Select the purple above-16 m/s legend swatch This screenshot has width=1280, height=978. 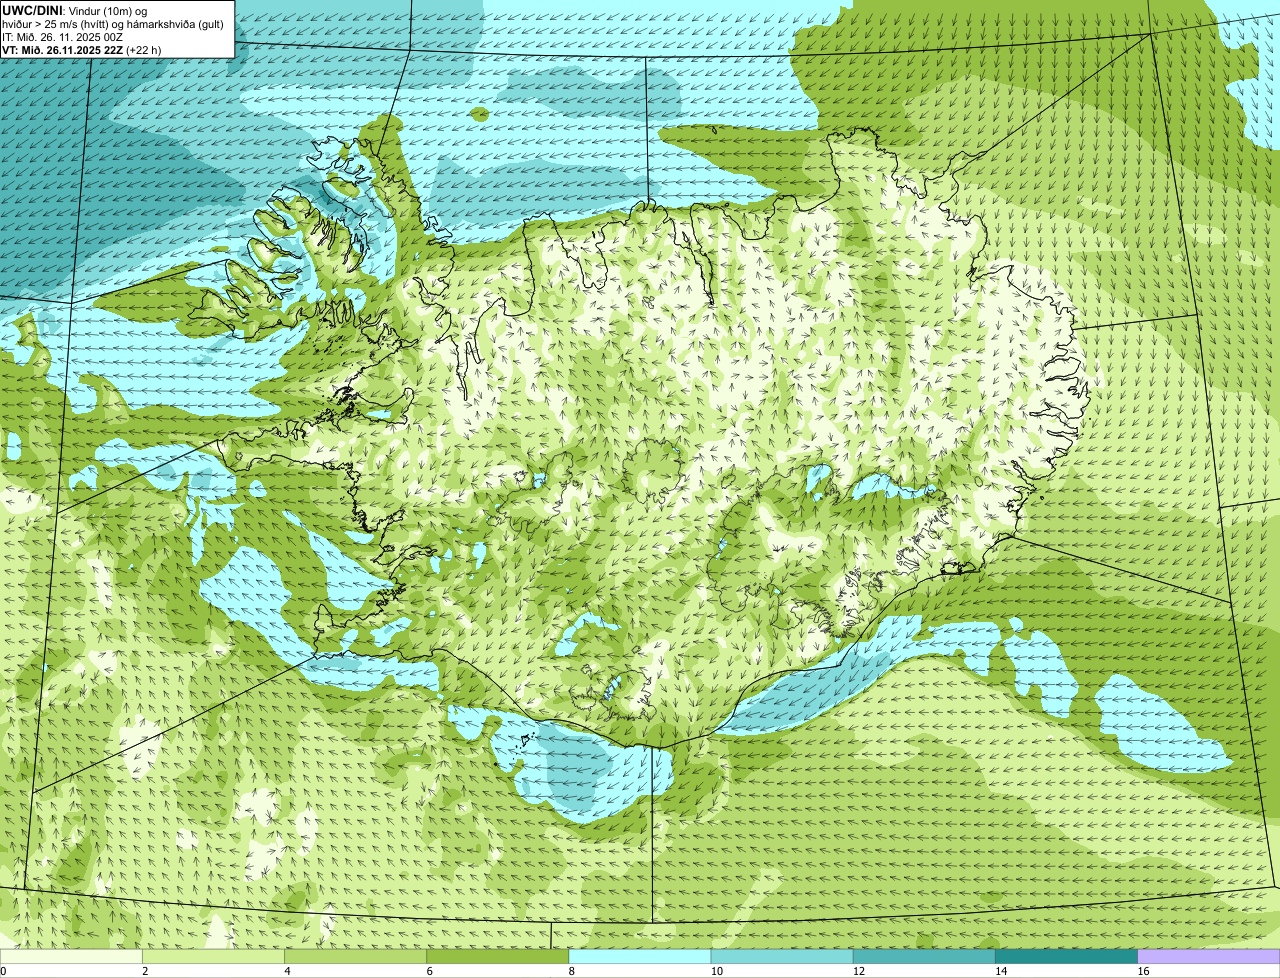tap(1209, 957)
